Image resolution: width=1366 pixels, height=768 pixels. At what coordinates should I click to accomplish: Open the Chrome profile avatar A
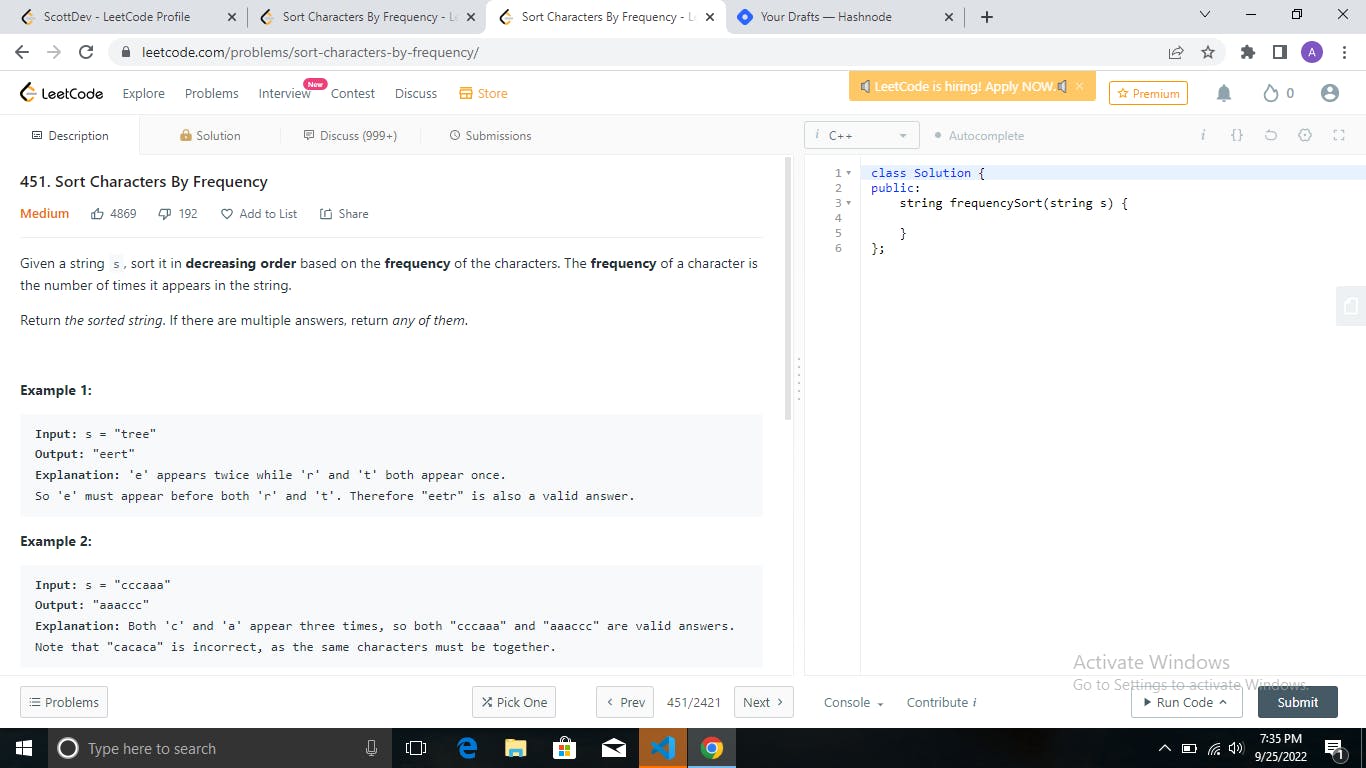click(x=1312, y=52)
